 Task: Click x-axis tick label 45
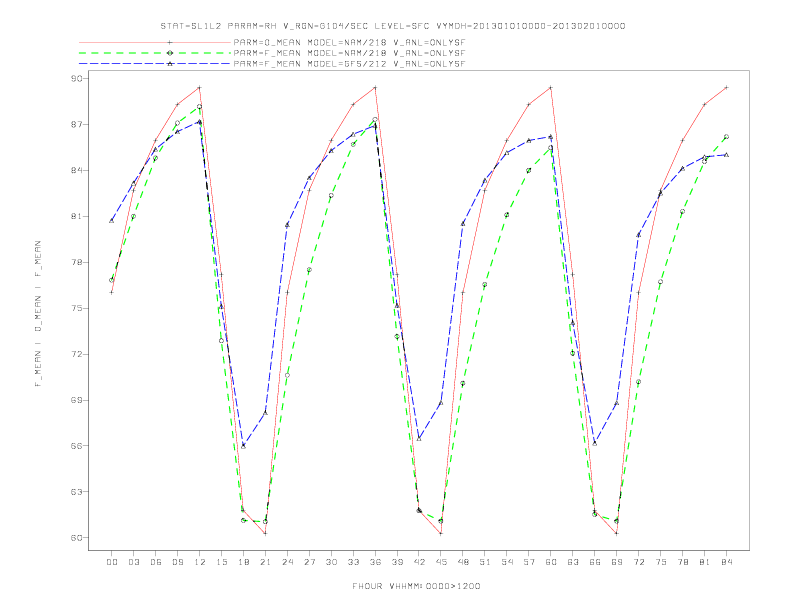coord(441,562)
